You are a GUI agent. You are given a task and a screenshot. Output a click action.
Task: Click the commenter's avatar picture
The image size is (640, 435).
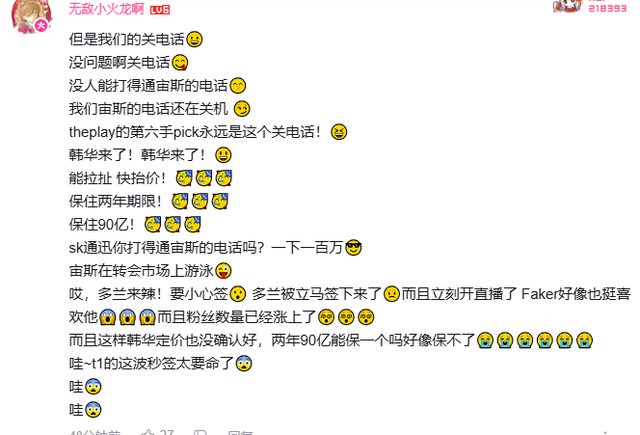coord(32,15)
